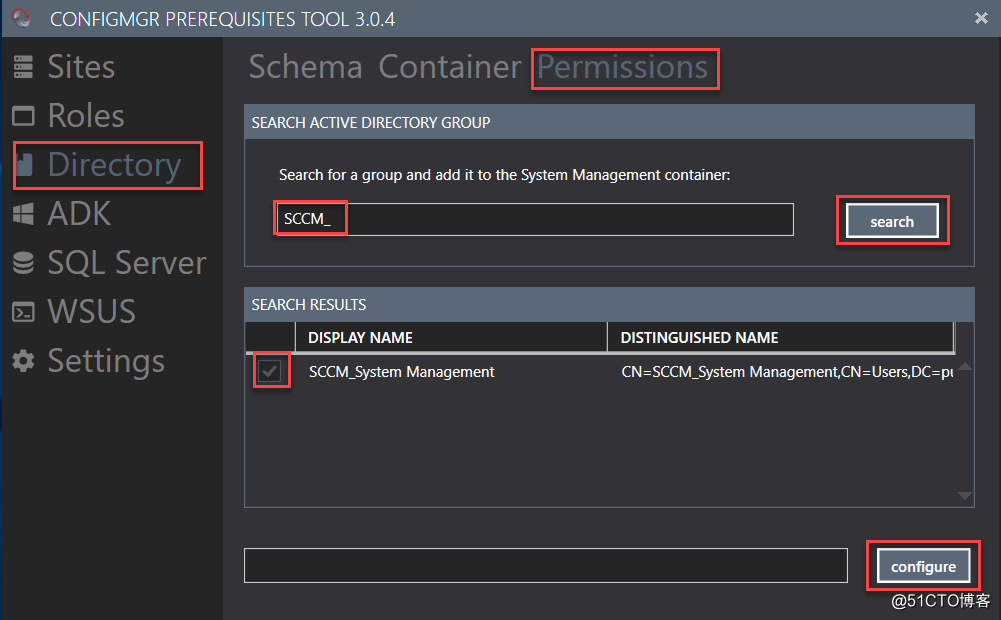Click the ConfigMgr app logo in title bar

21,18
